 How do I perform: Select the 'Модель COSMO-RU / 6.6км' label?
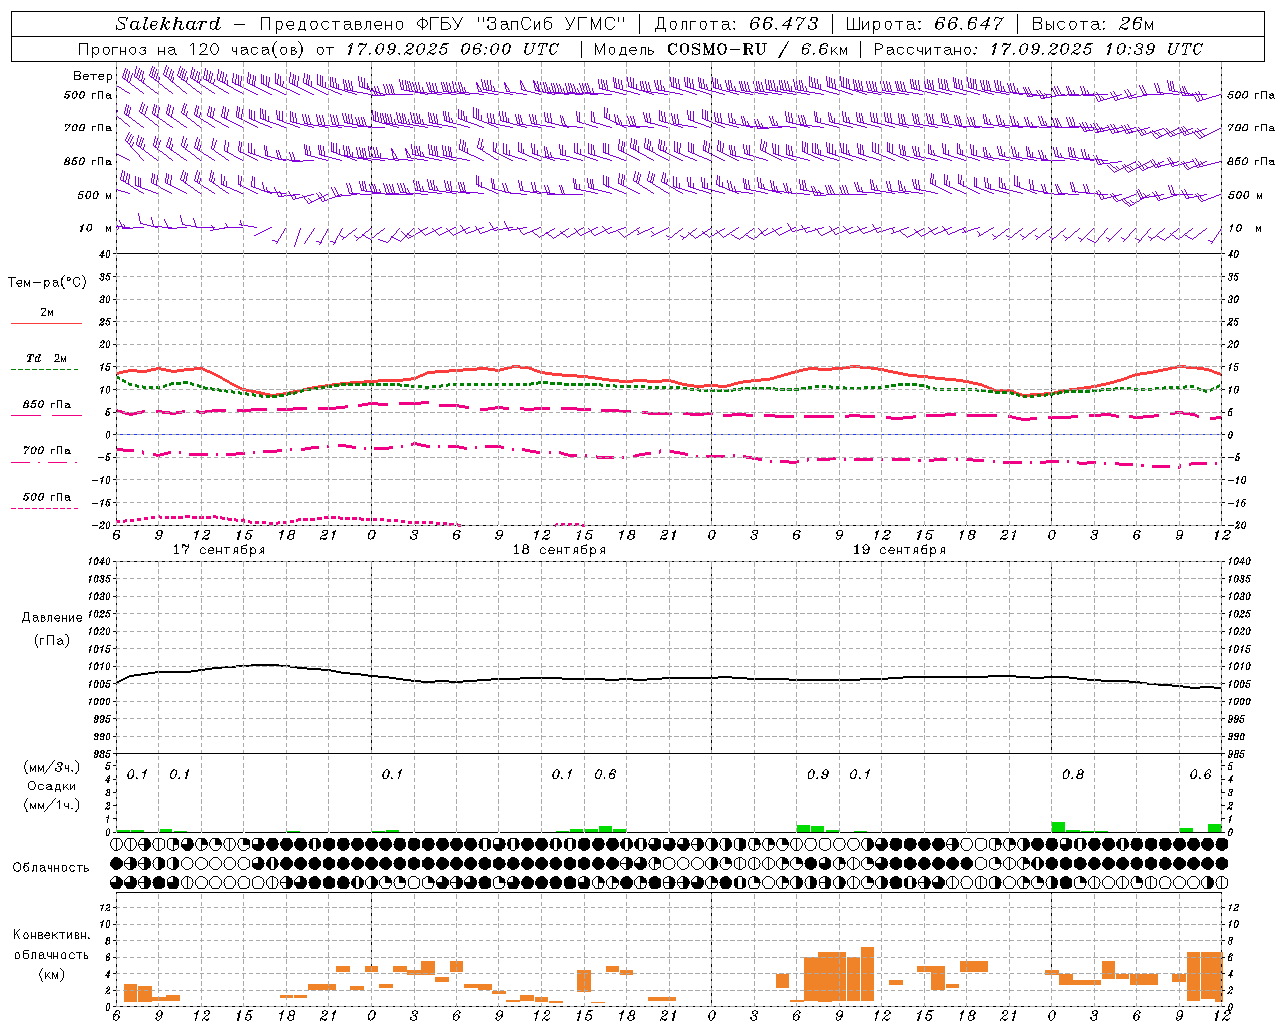coord(721,49)
